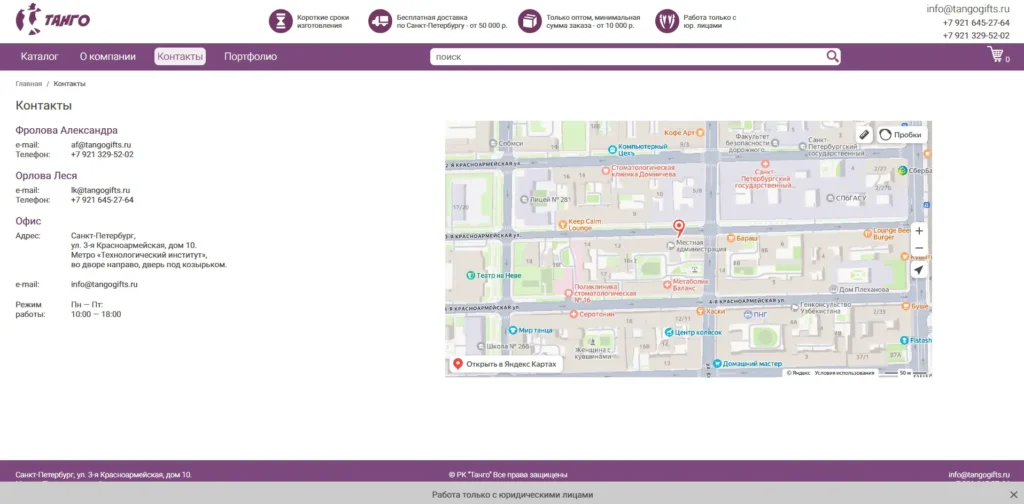Viewport: 1024px width, 504px height.
Task: Locate me with the map arrow button
Action: click(919, 270)
